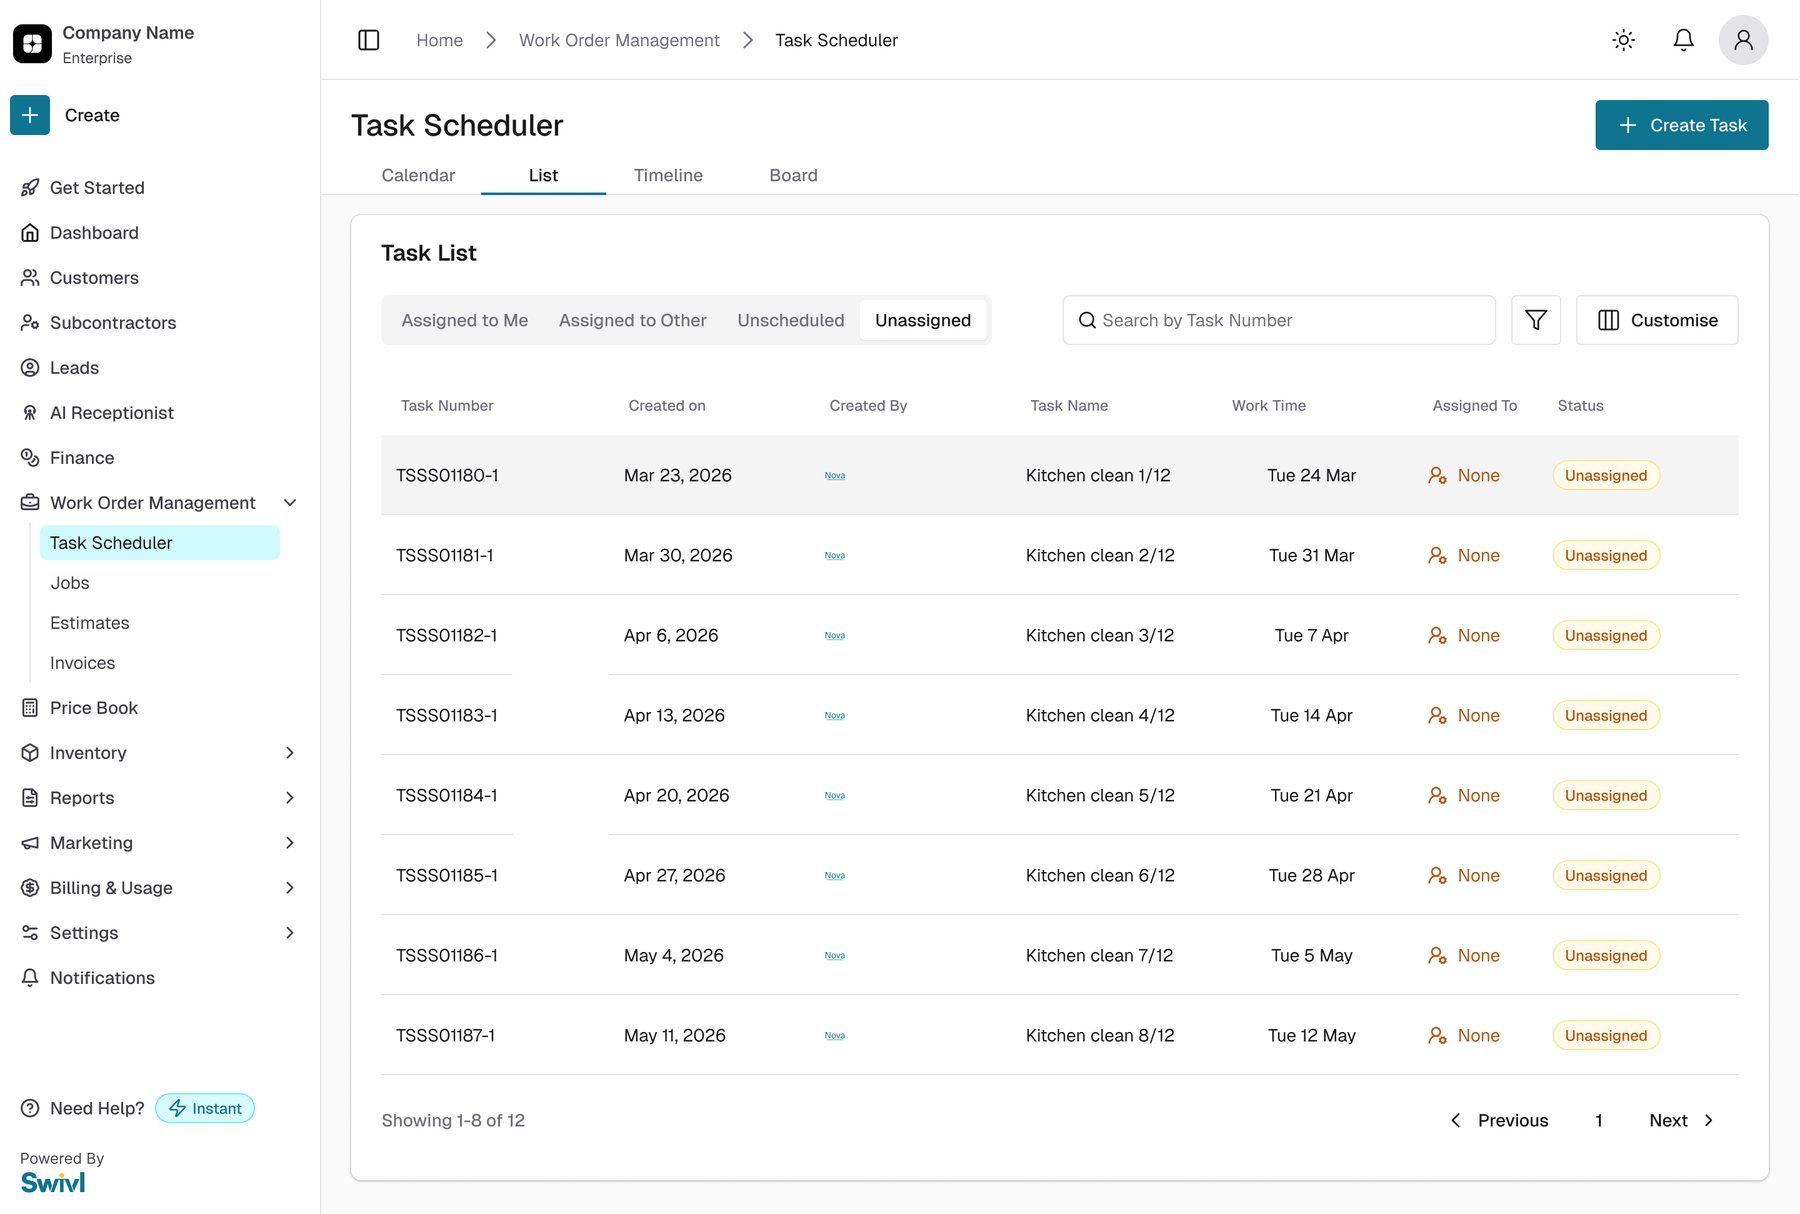Open the user profile avatar
Screen dimensions: 1800x1214
(x=1743, y=40)
